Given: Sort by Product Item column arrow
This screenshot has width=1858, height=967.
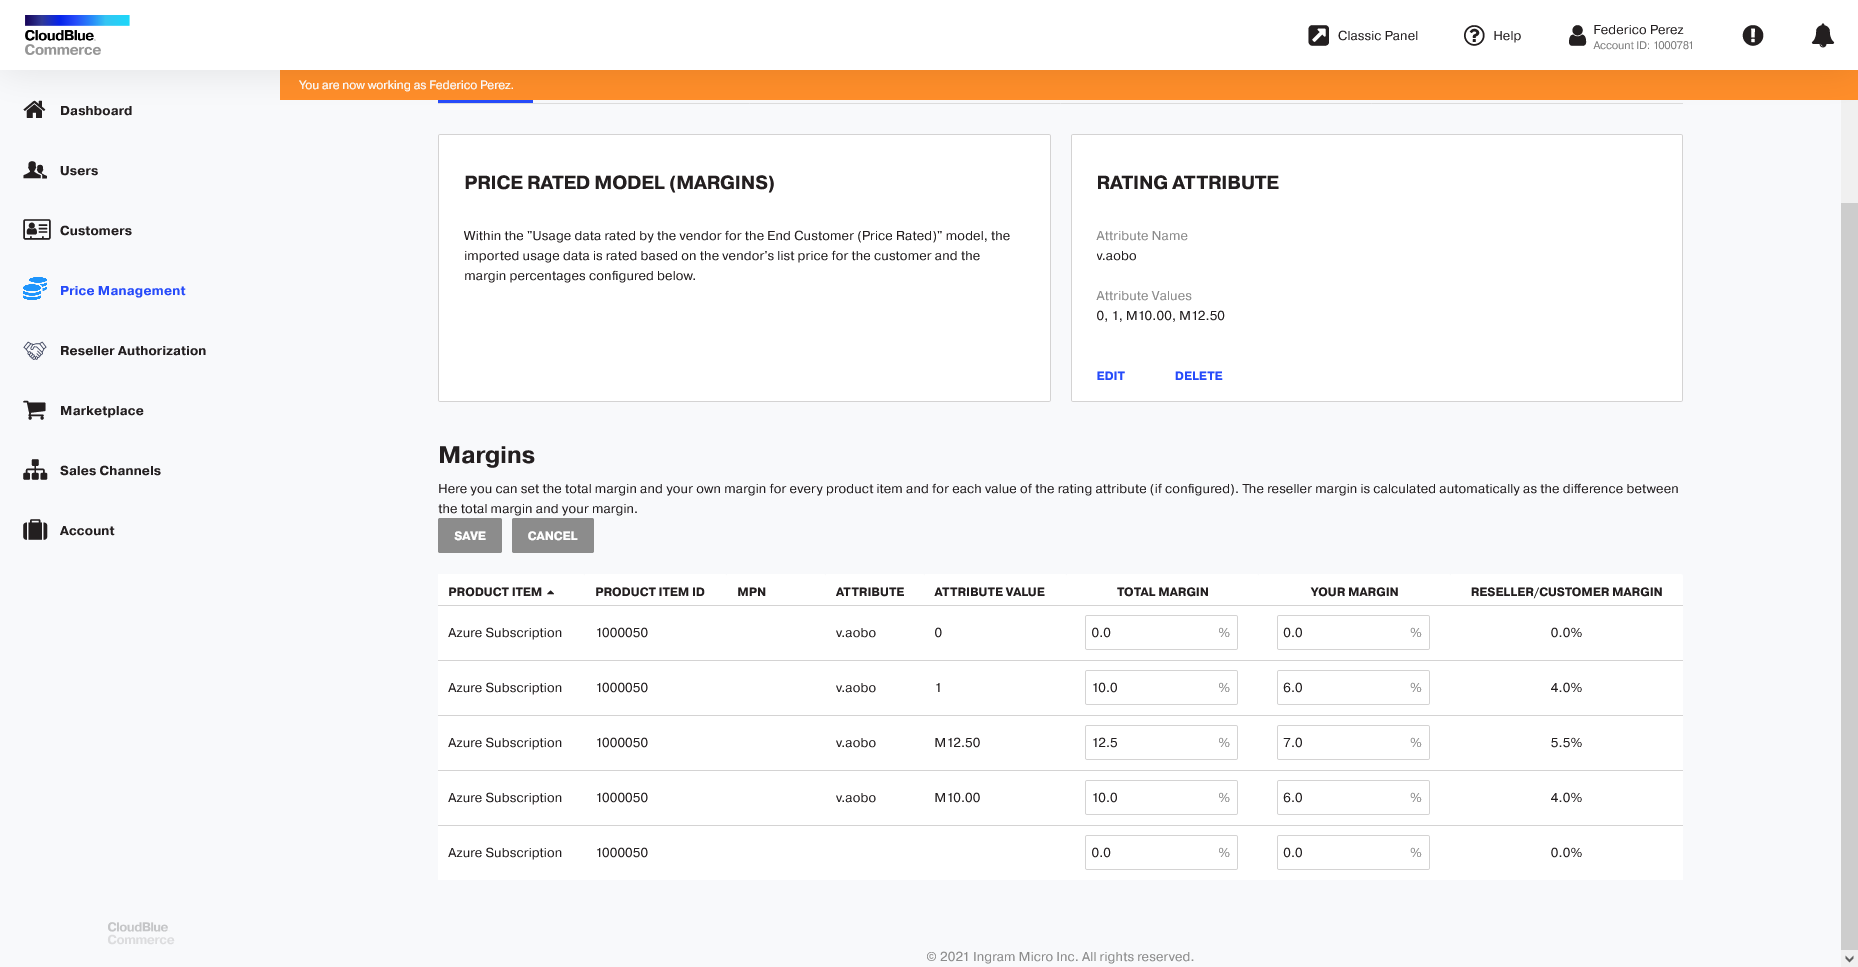Looking at the screenshot, I should 551,592.
